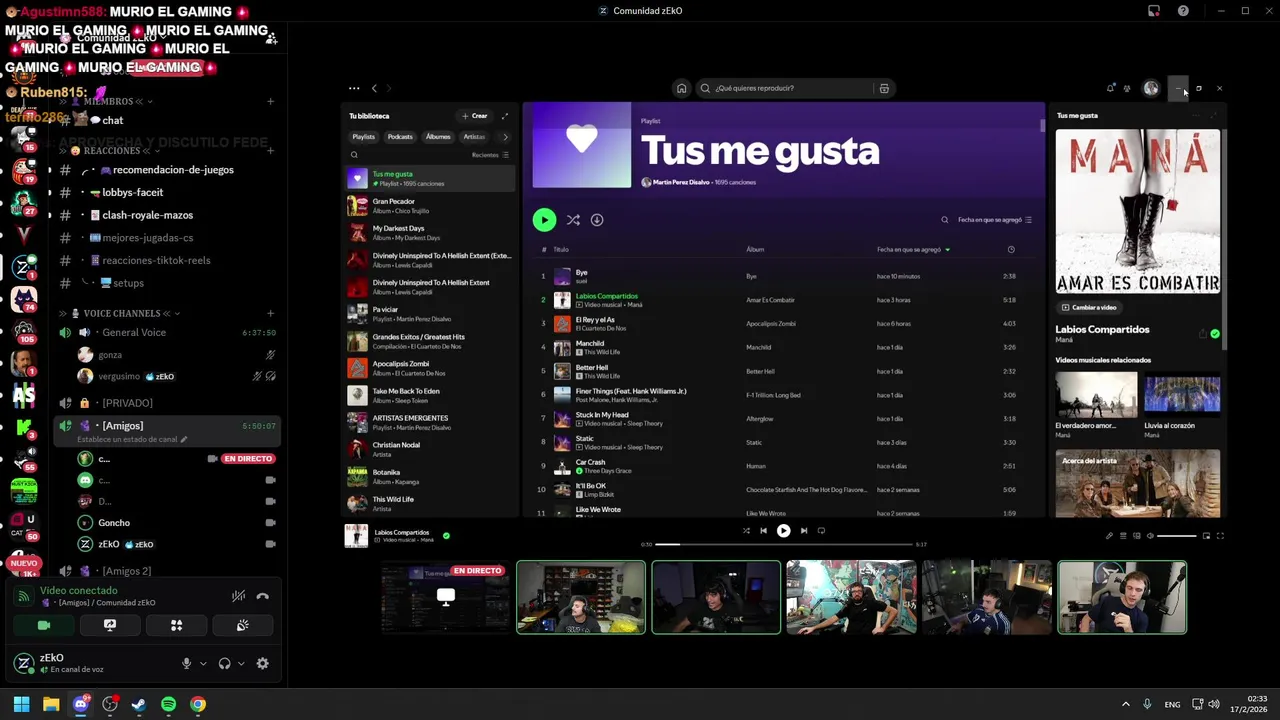Screen dimensions: 1280x720
Task: Search within Tu biblioteca magnifier
Action: pyautogui.click(x=354, y=155)
